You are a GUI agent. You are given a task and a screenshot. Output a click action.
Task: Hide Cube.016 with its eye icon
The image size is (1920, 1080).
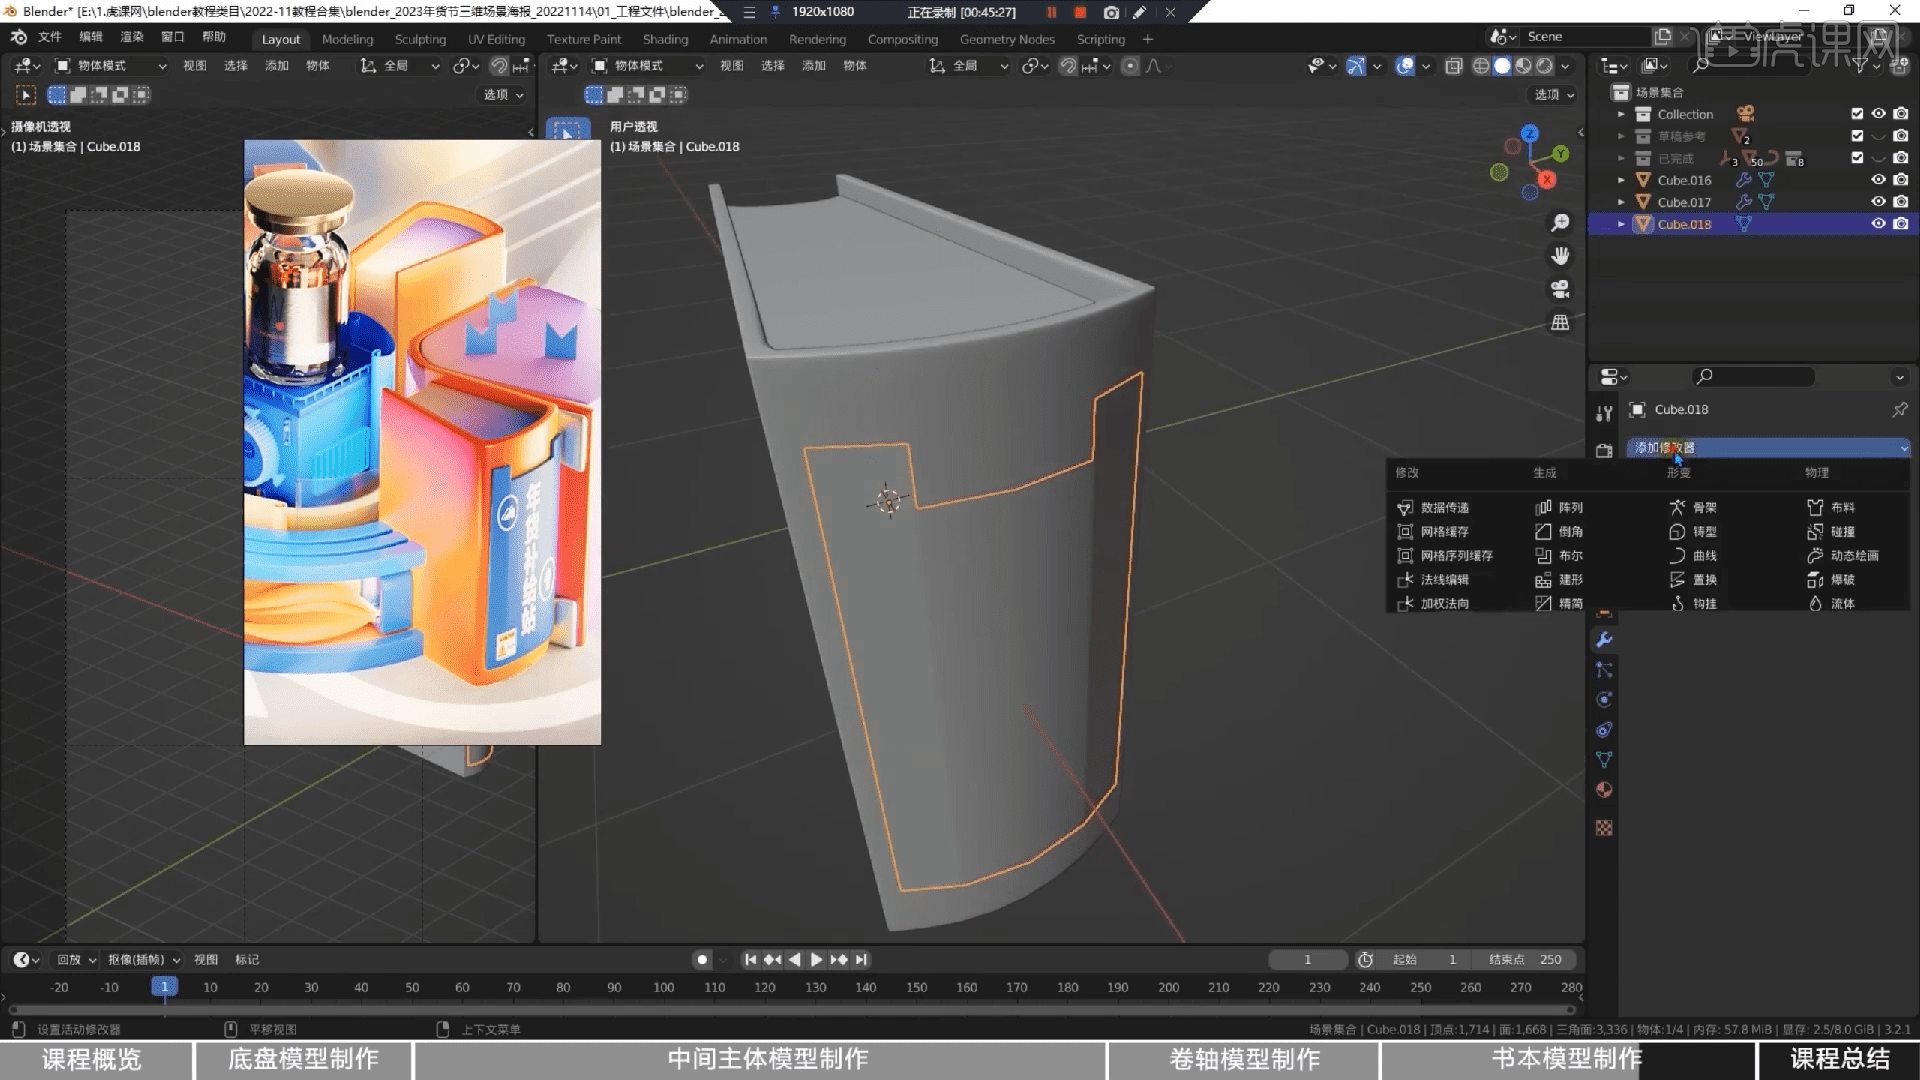pyautogui.click(x=1878, y=180)
